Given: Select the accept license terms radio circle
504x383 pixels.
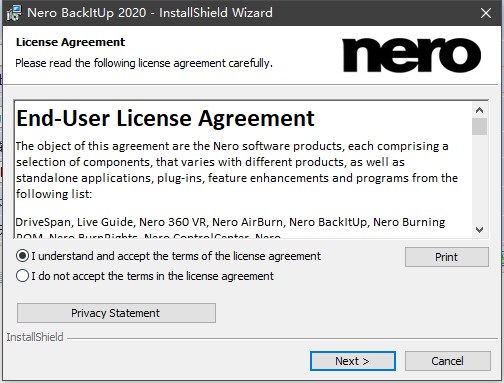Looking at the screenshot, I should click(x=22, y=256).
